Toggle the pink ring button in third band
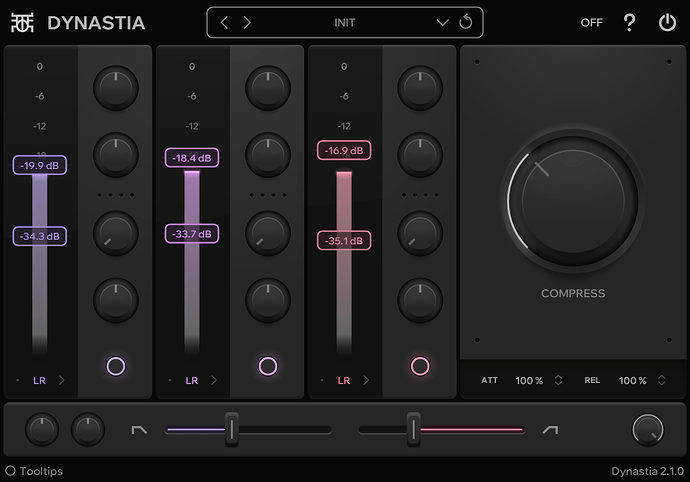Viewport: 690px width, 482px height. (420, 366)
